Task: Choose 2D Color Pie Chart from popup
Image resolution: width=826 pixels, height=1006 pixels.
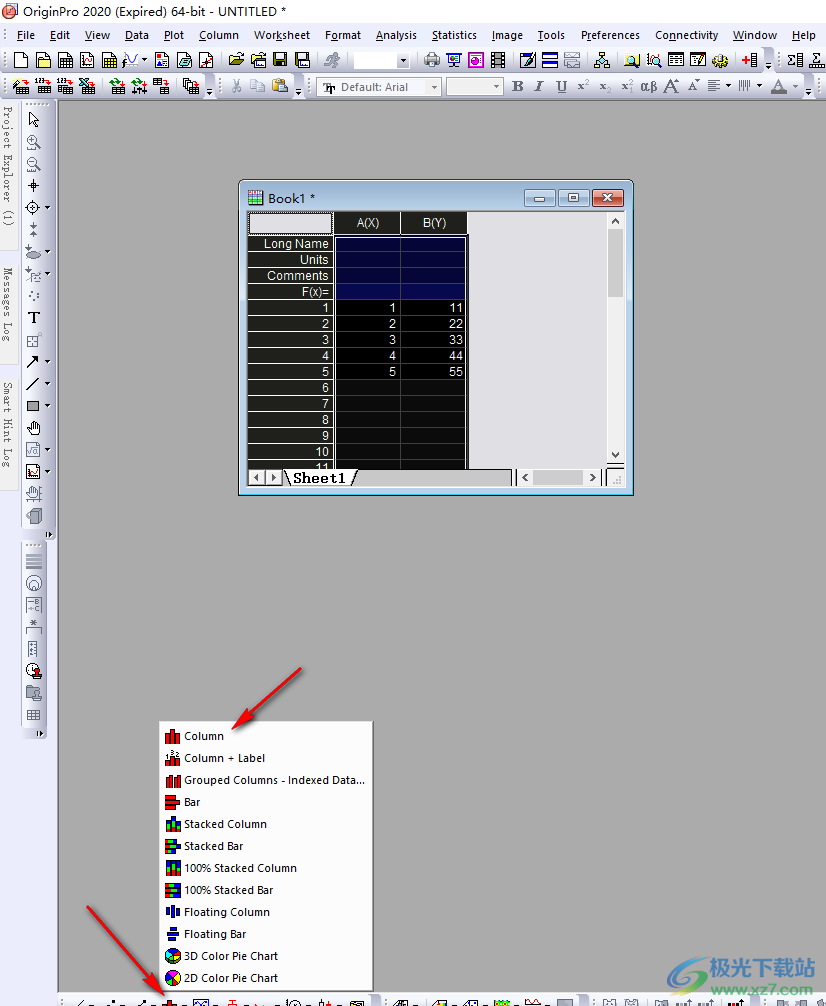Action: pyautogui.click(x=266, y=978)
